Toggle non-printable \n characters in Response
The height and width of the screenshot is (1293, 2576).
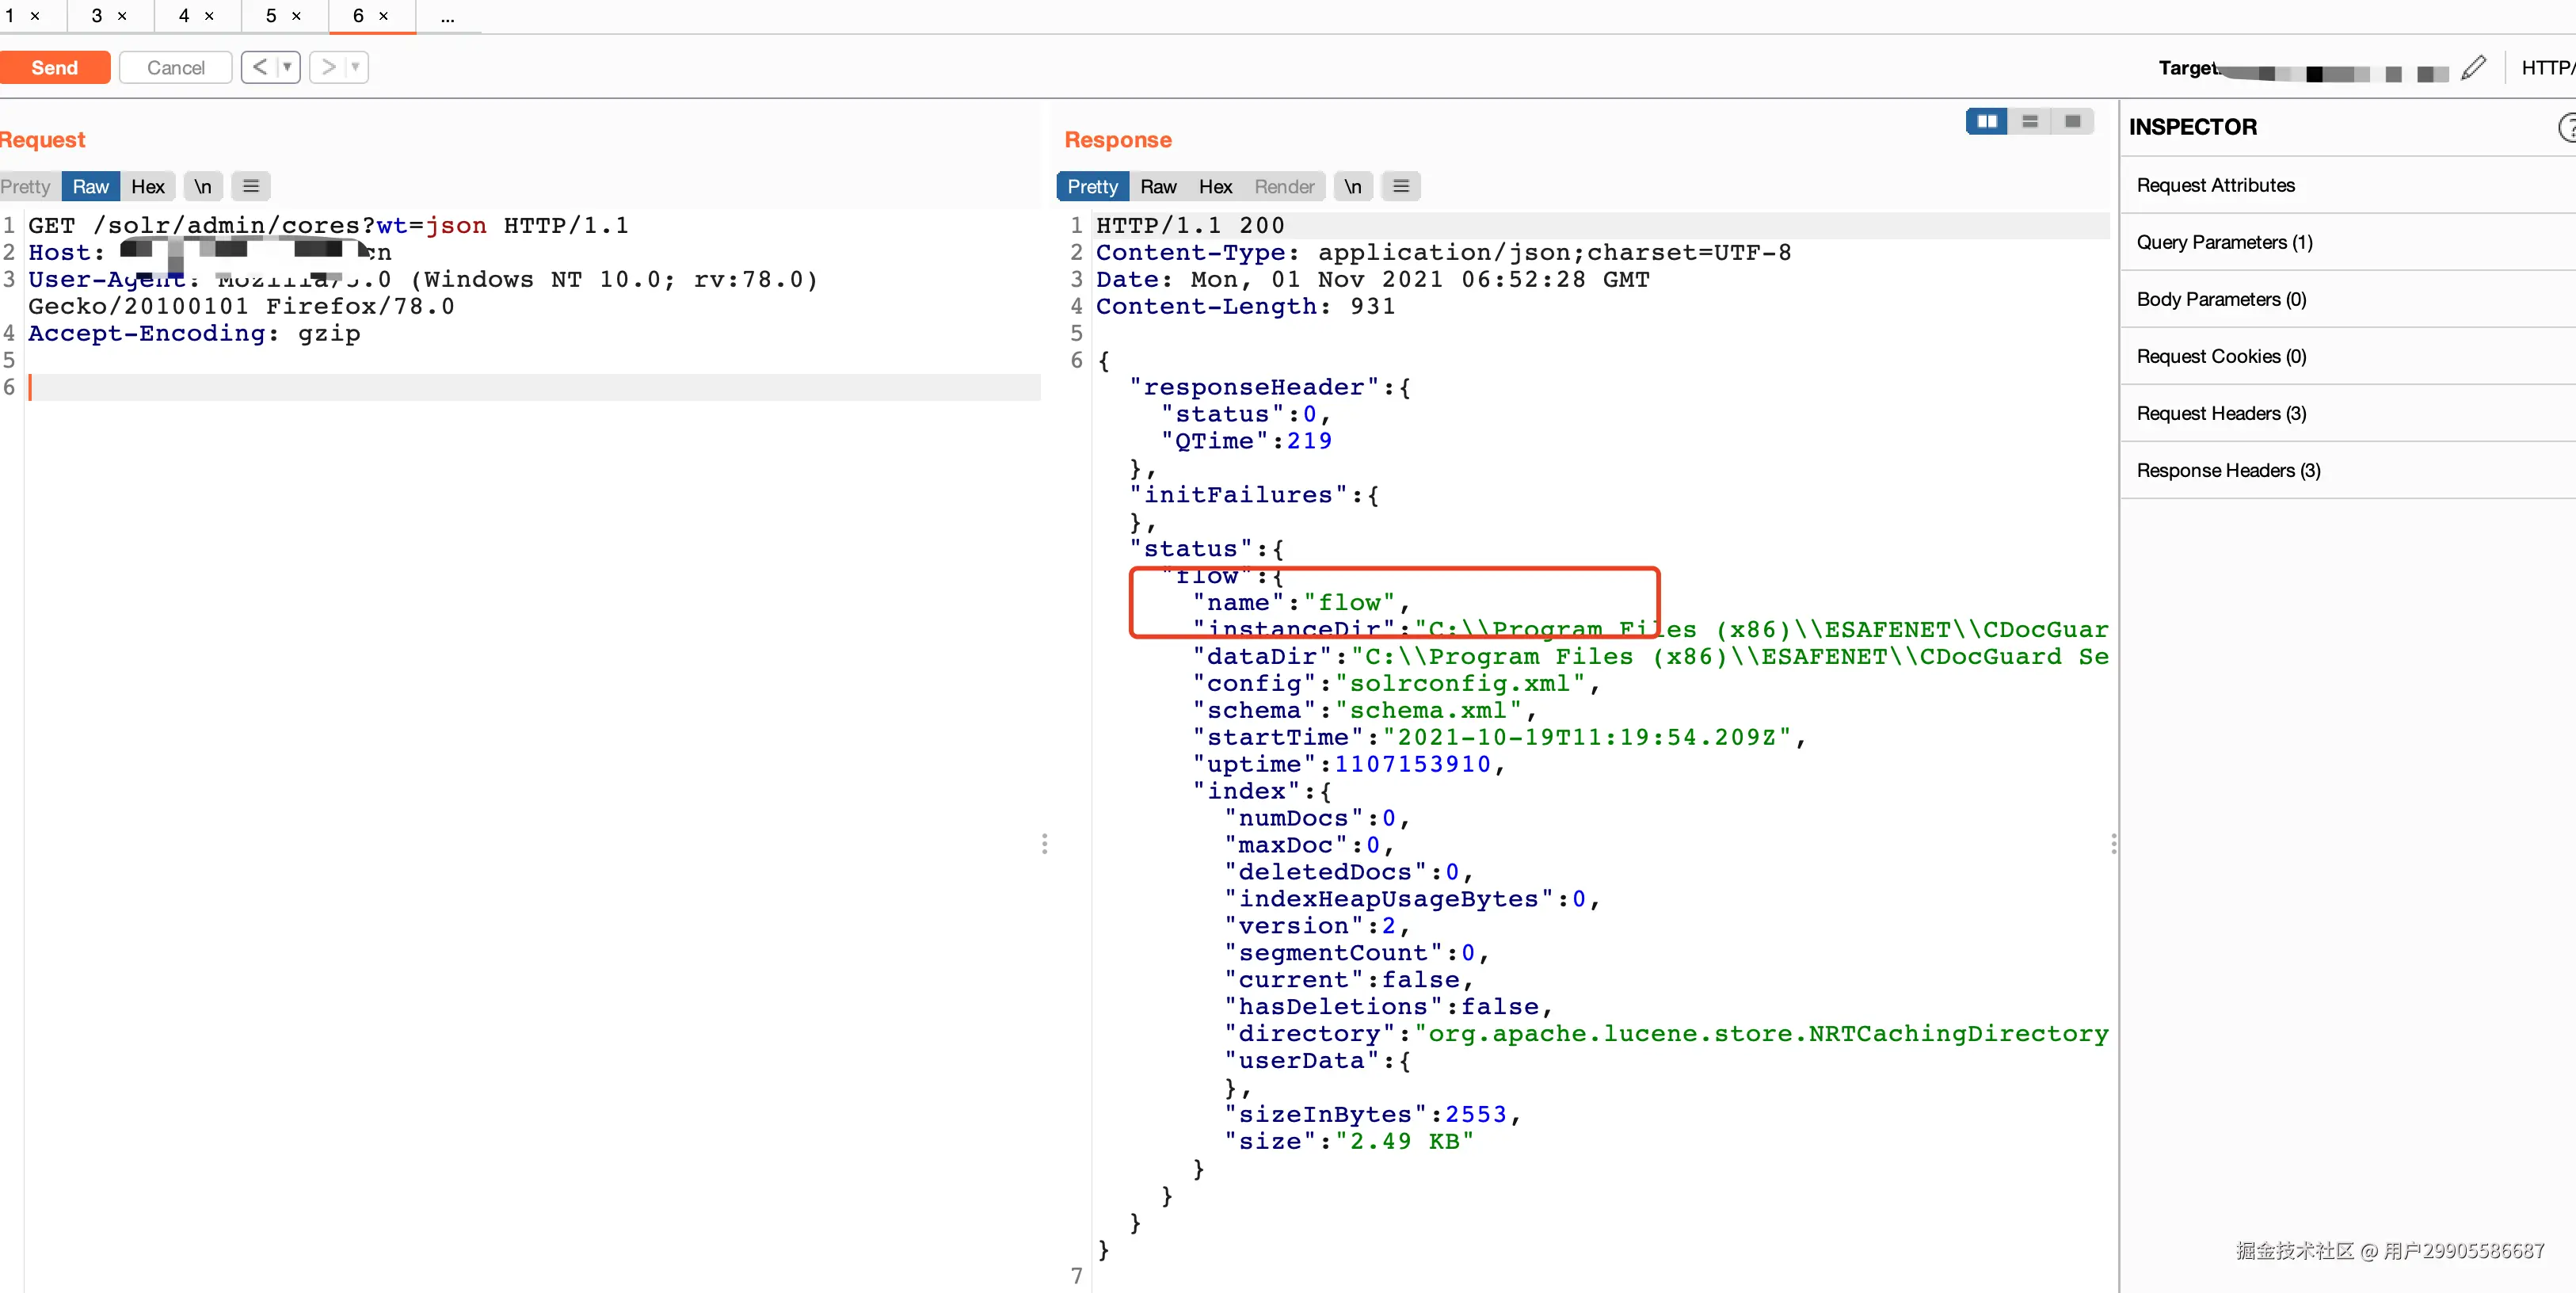1352,186
